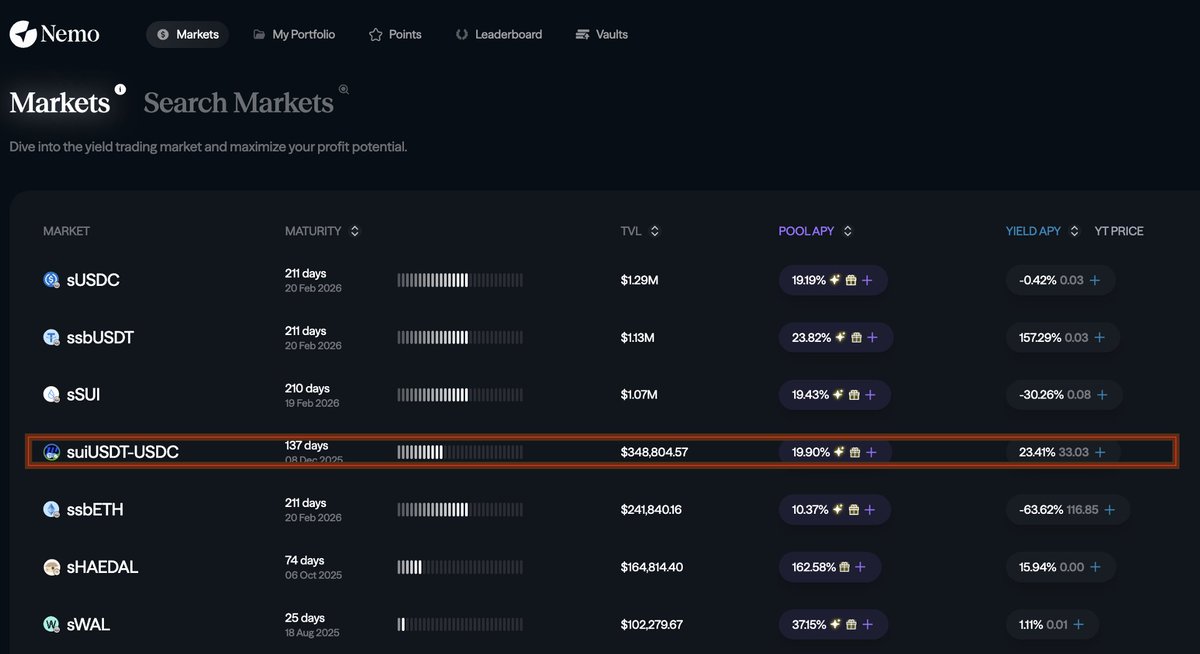The height and width of the screenshot is (654, 1200).
Task: Click plus in sSUI Pool APY
Action: coord(870,395)
